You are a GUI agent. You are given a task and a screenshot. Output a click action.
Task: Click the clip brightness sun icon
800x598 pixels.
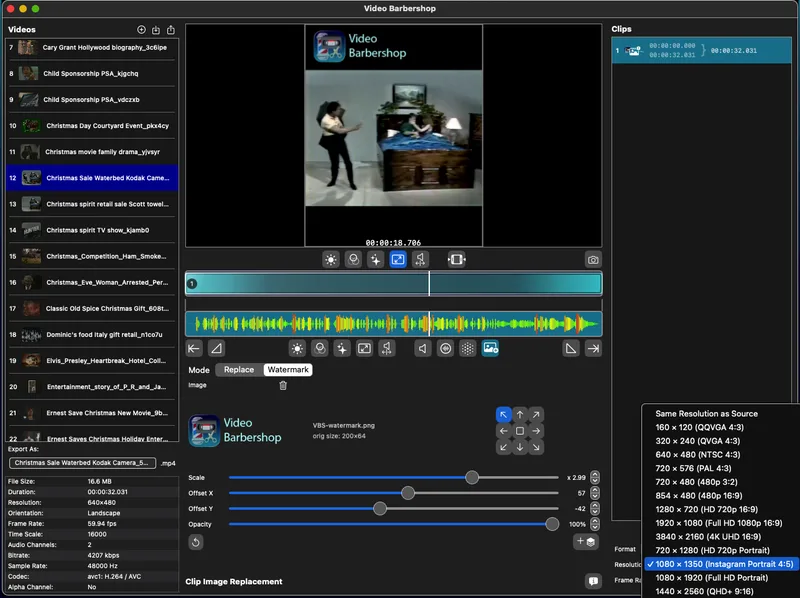(297, 349)
